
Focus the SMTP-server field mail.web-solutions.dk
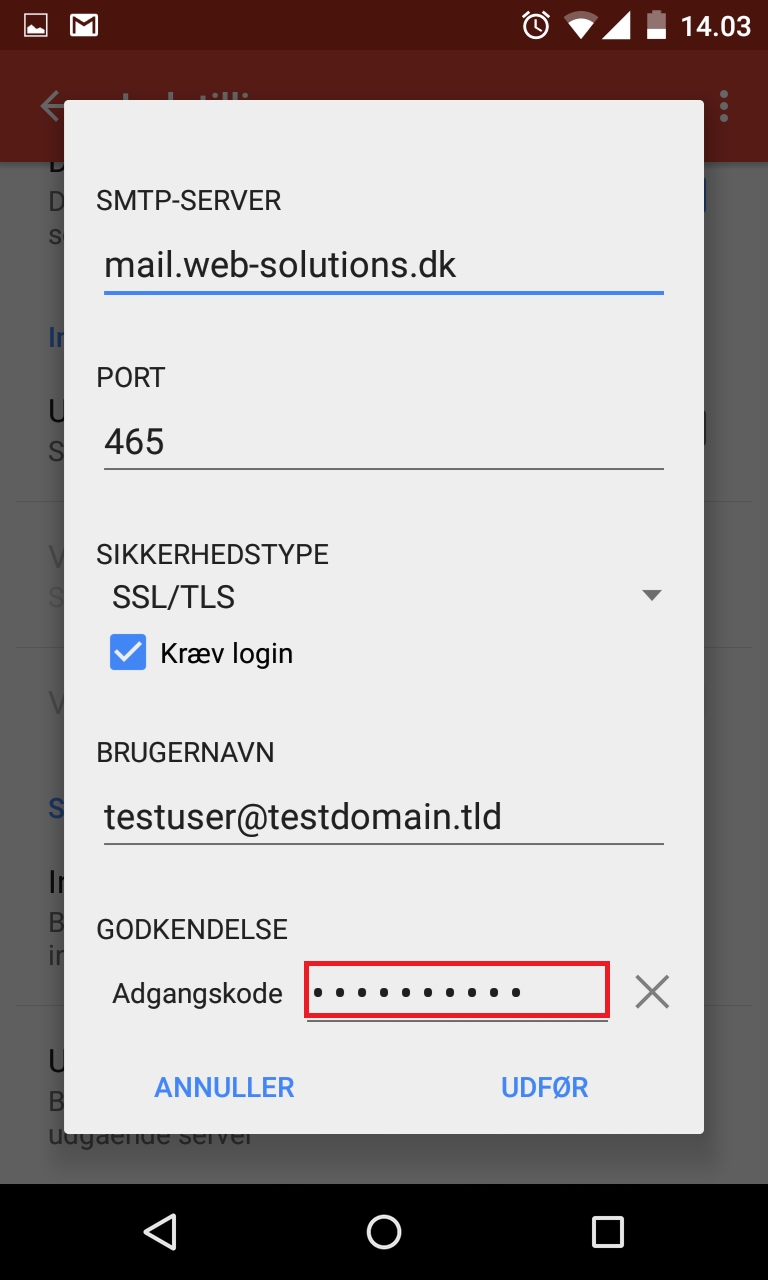pyautogui.click(x=384, y=265)
